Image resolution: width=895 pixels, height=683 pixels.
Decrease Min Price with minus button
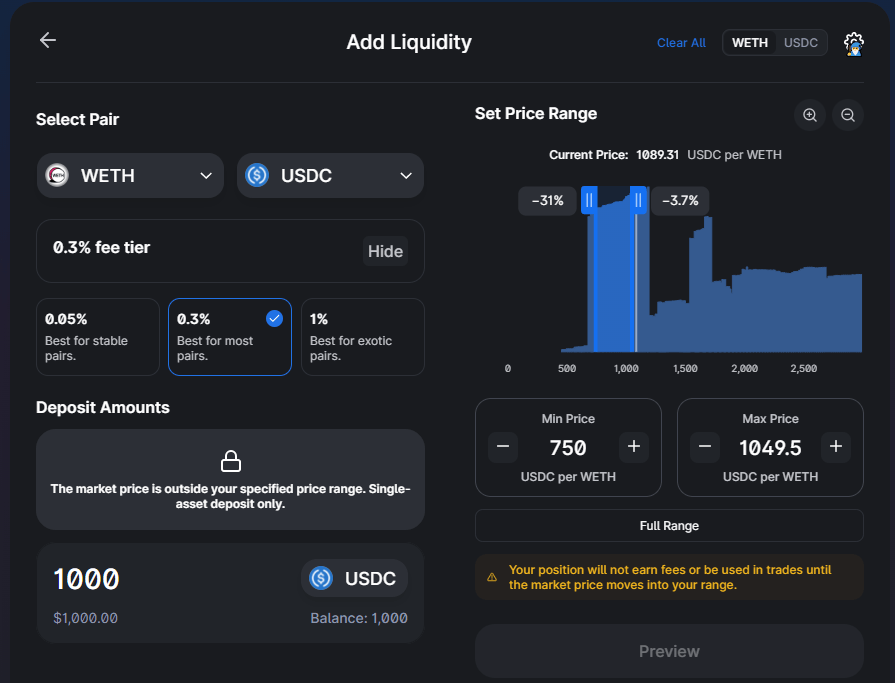[503, 447]
